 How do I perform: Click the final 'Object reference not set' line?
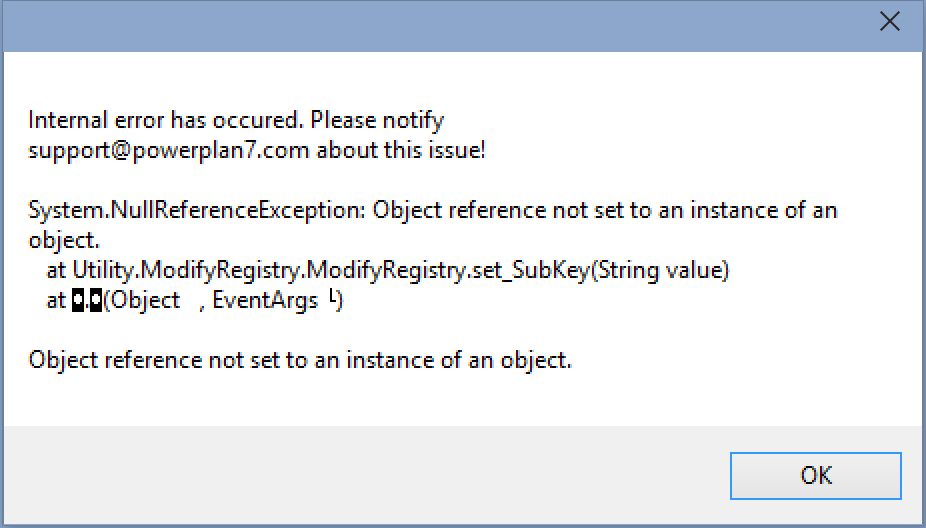pyautogui.click(x=300, y=360)
